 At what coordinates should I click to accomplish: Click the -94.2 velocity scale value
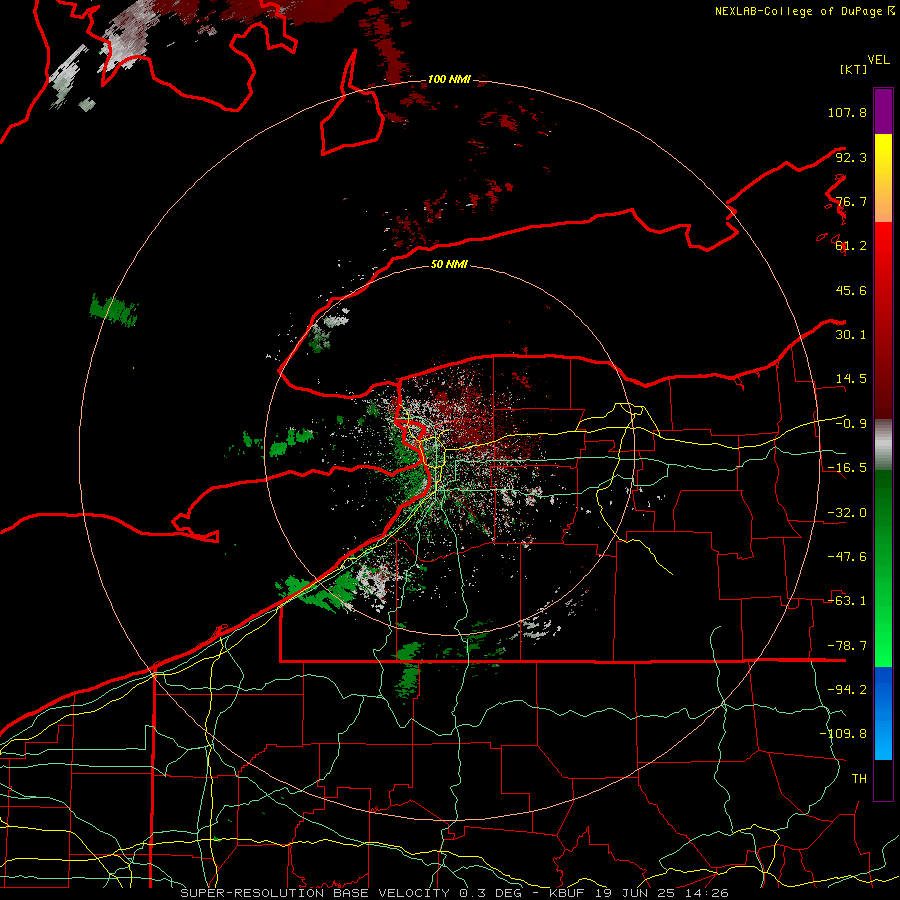tap(847, 690)
